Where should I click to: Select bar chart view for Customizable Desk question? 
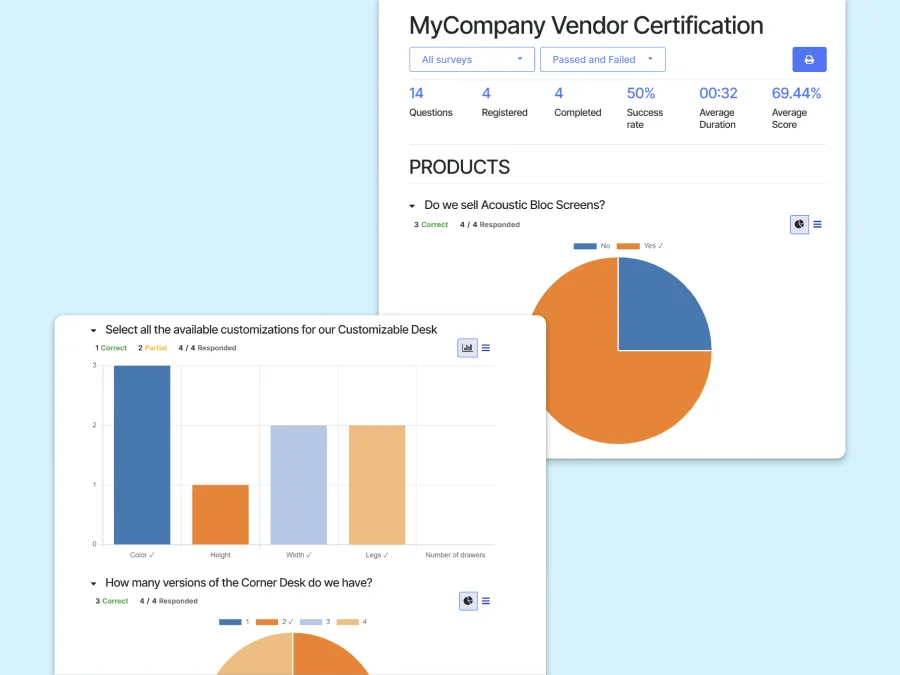pos(467,347)
